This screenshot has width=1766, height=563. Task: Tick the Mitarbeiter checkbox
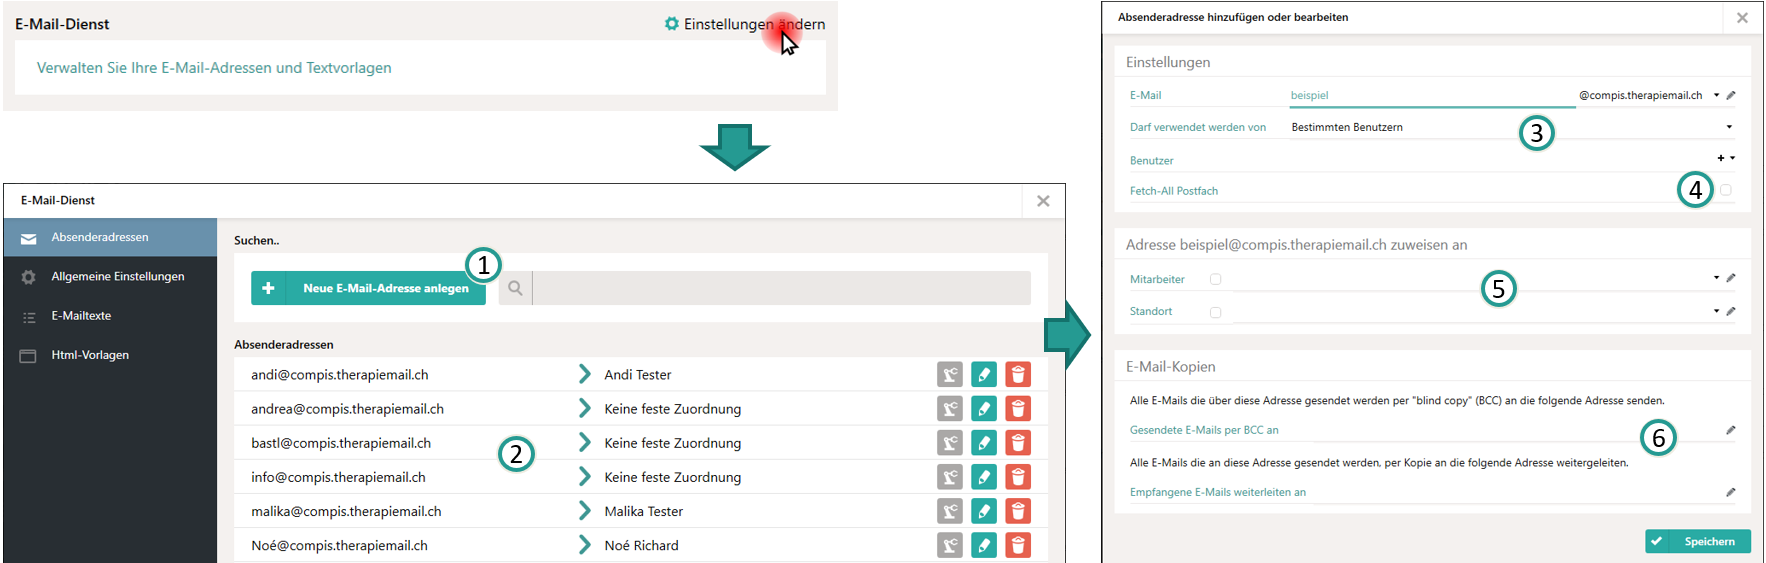[1216, 280]
